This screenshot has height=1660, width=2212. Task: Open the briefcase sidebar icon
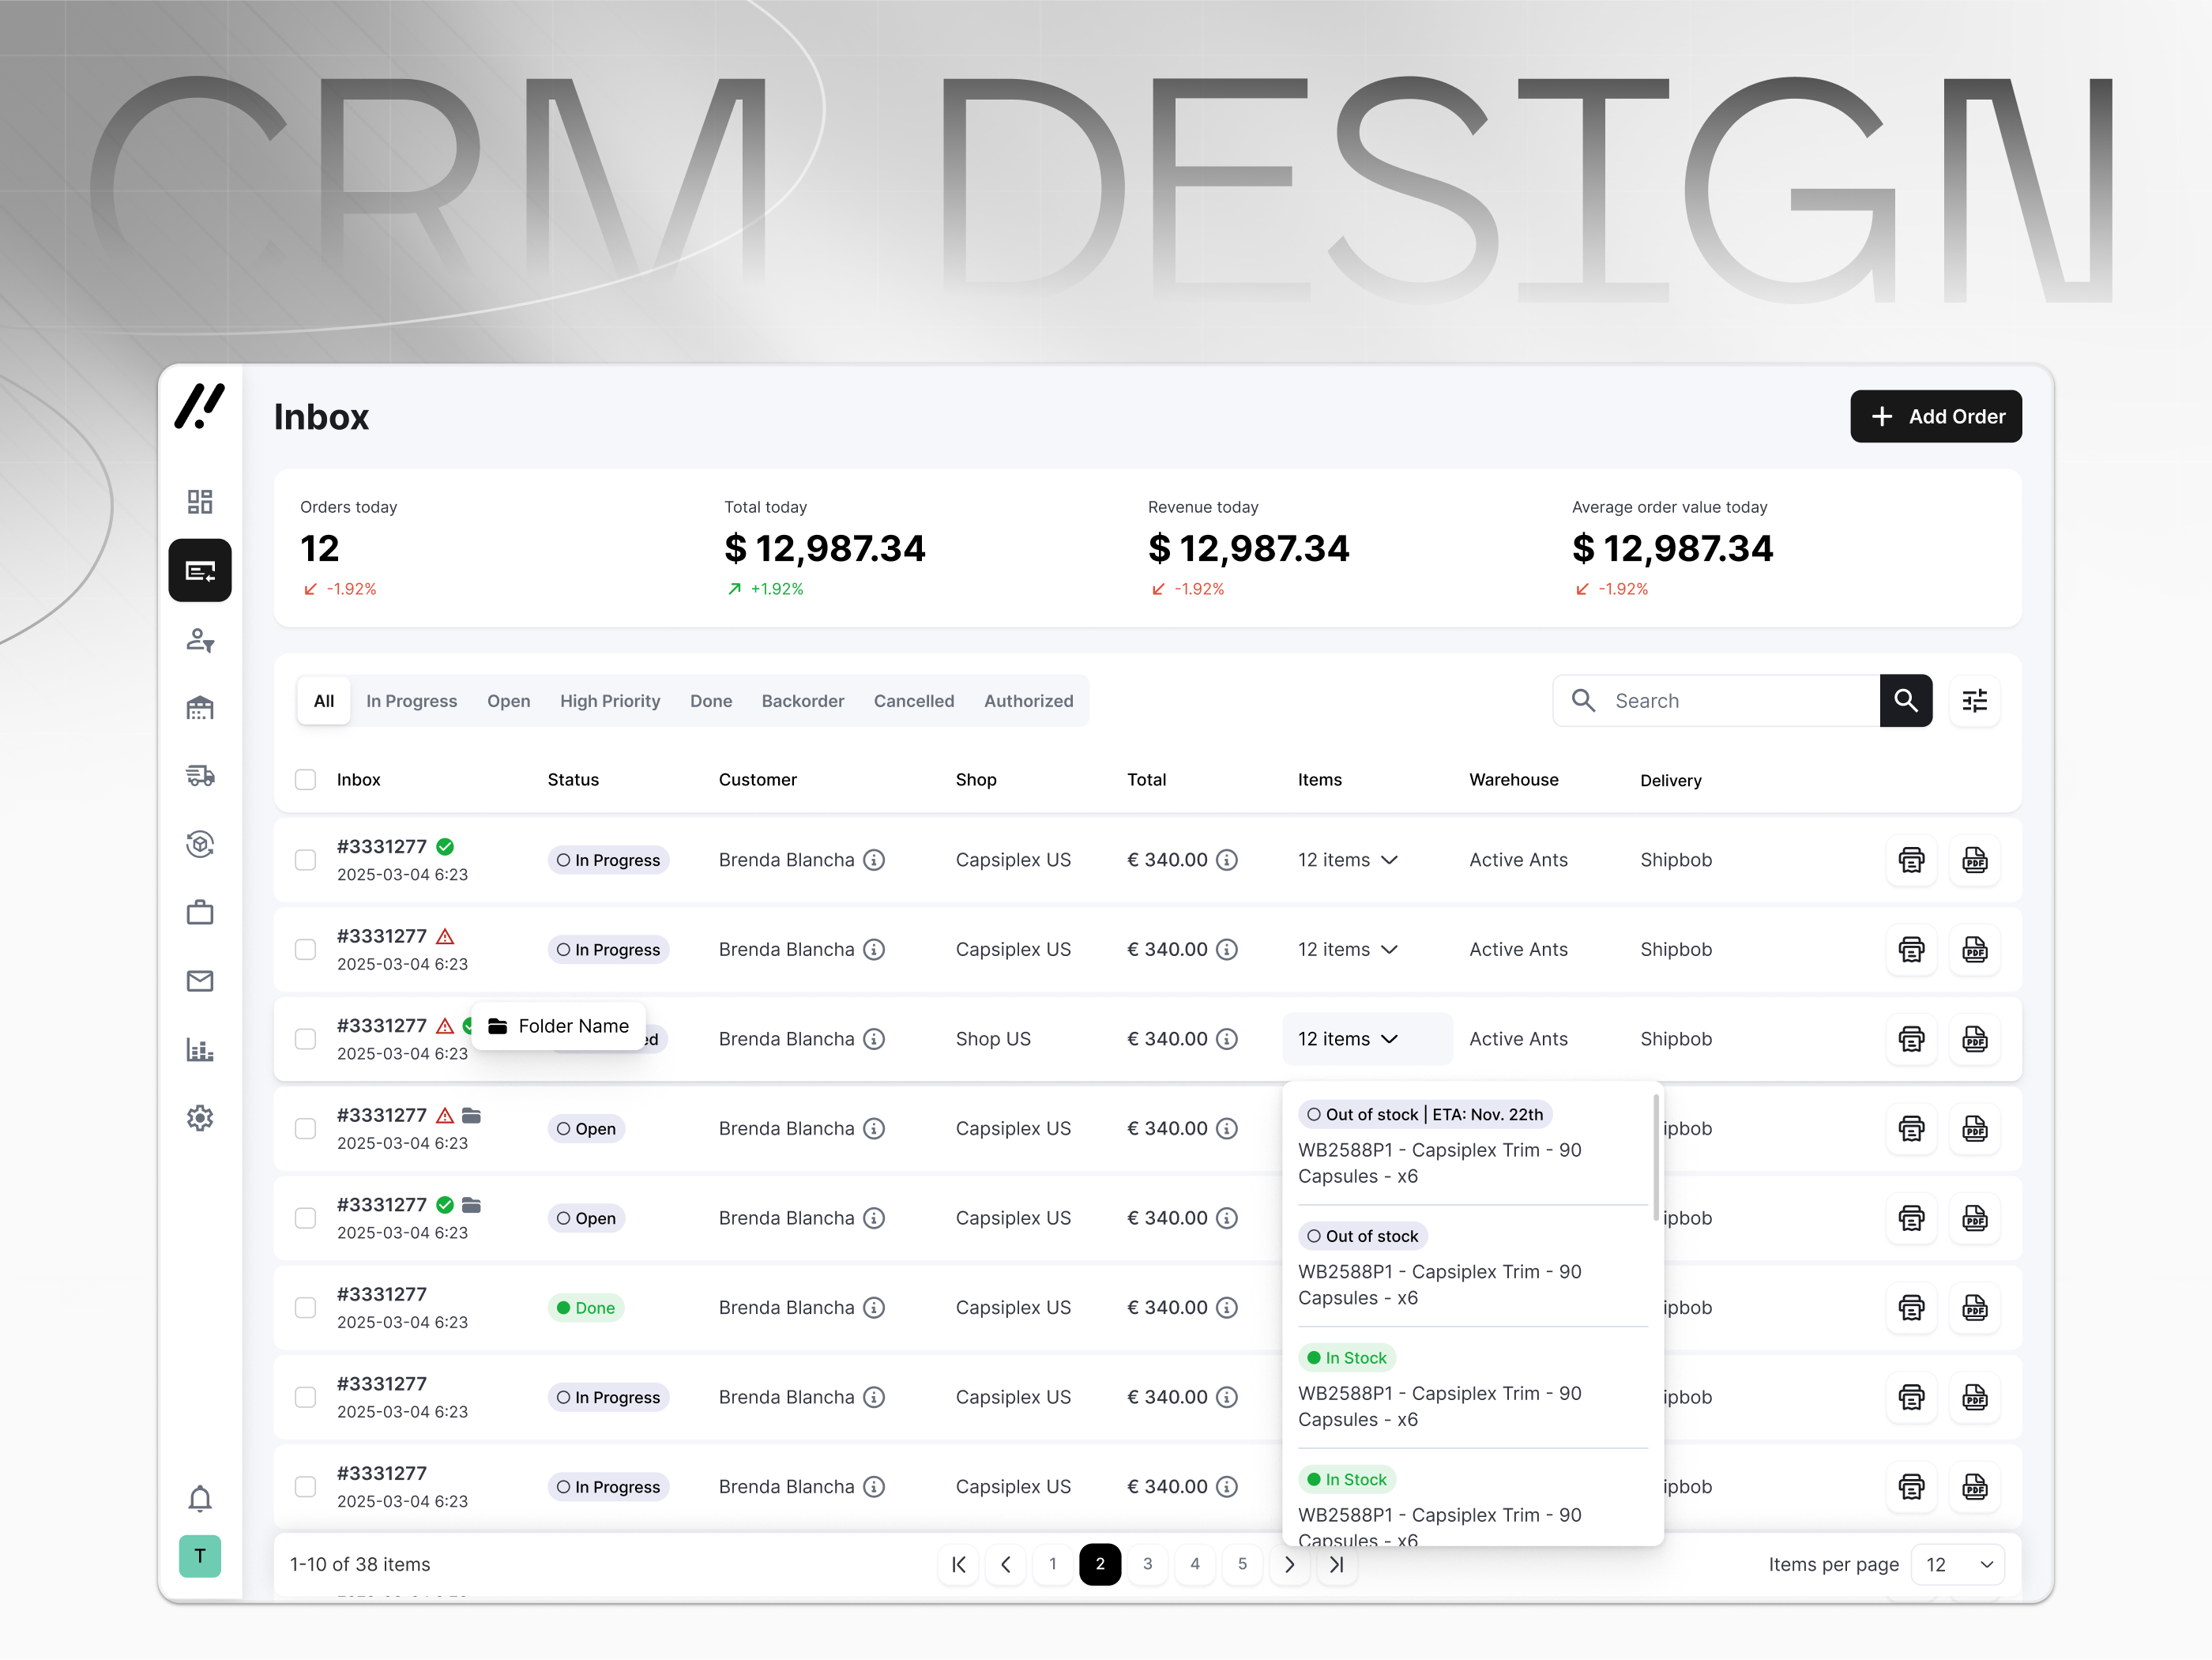coord(200,913)
